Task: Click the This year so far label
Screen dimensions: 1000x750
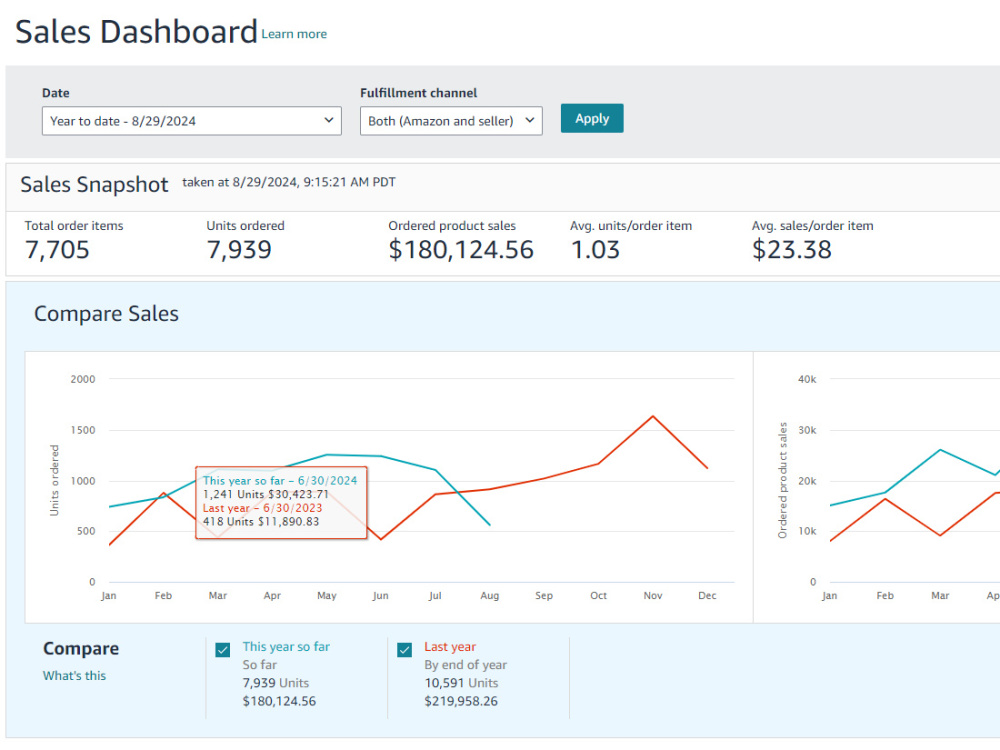Action: click(286, 647)
